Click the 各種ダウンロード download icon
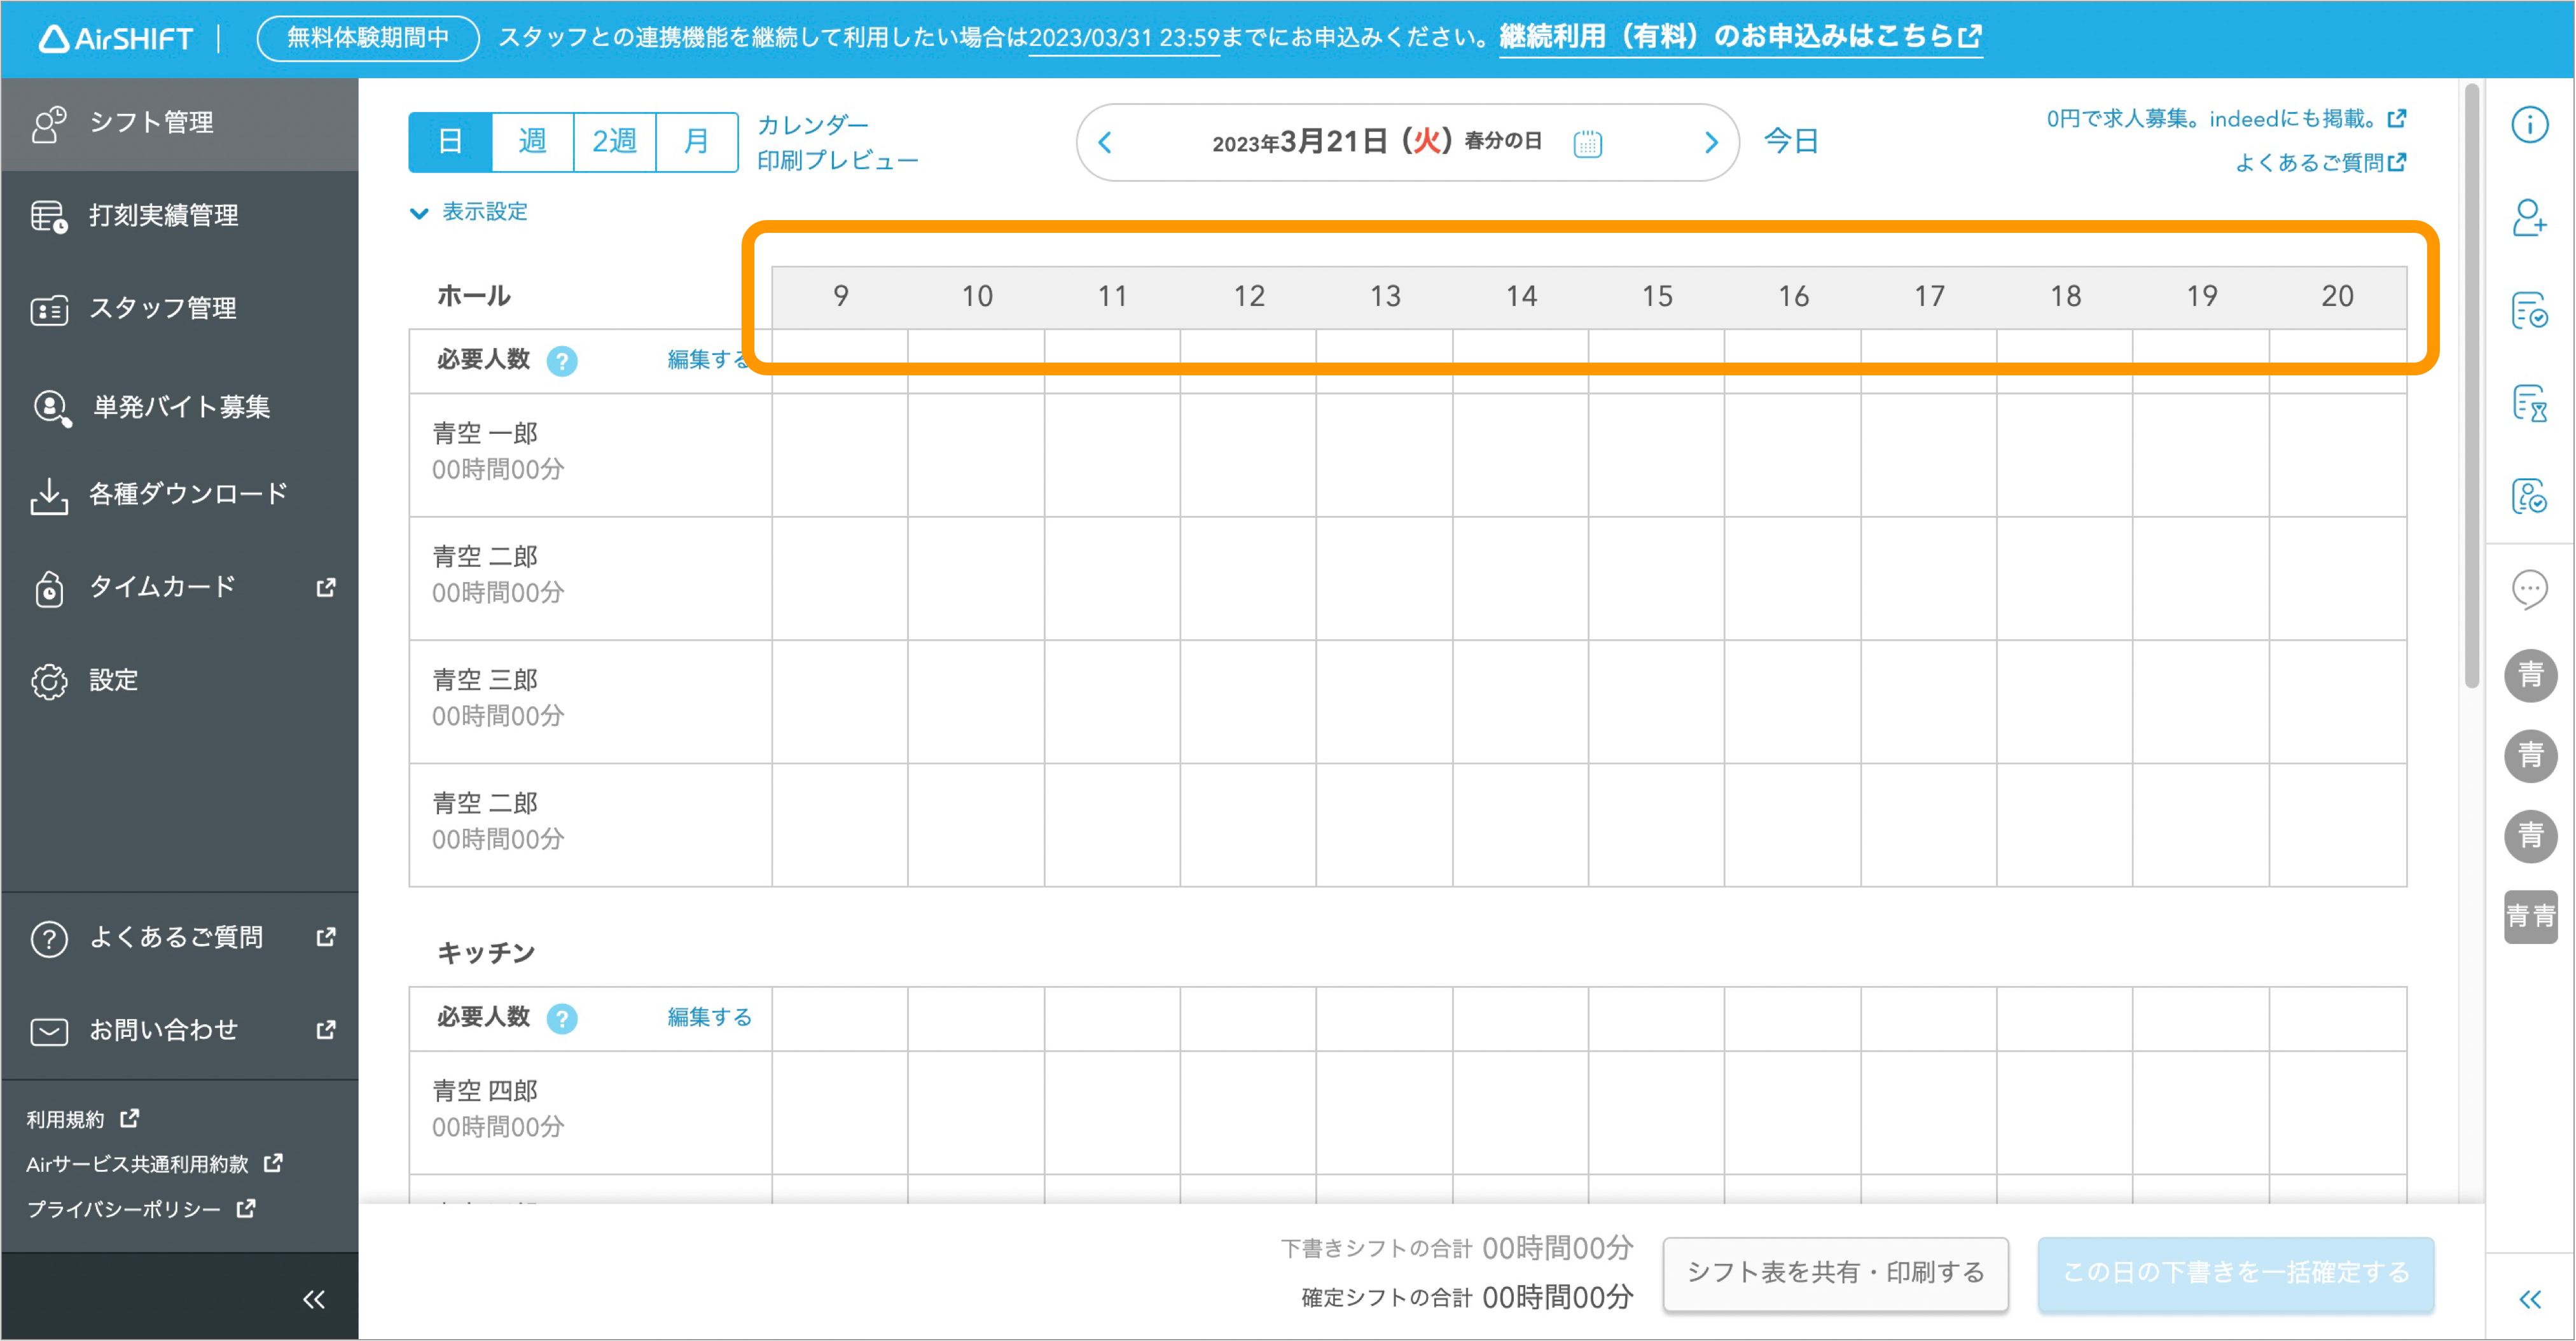 (x=49, y=496)
